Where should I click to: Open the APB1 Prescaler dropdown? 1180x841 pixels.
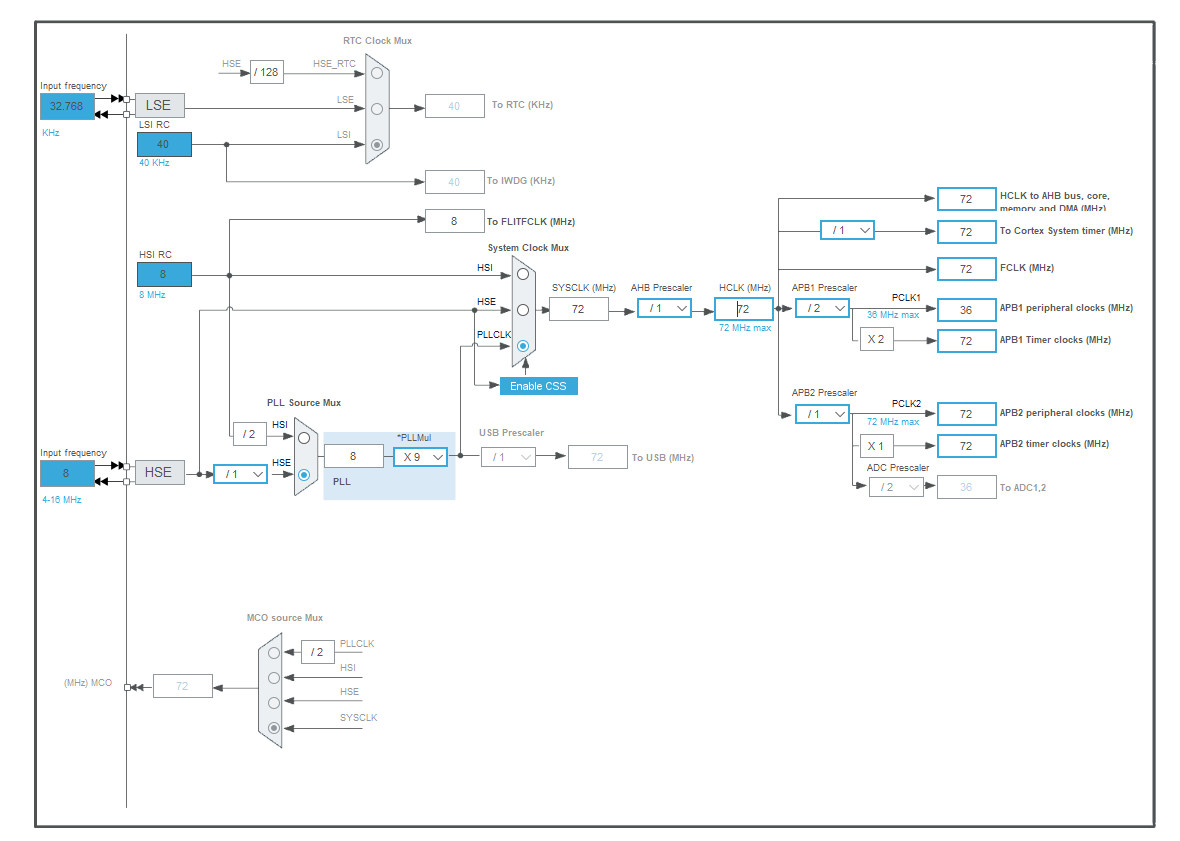(x=821, y=308)
